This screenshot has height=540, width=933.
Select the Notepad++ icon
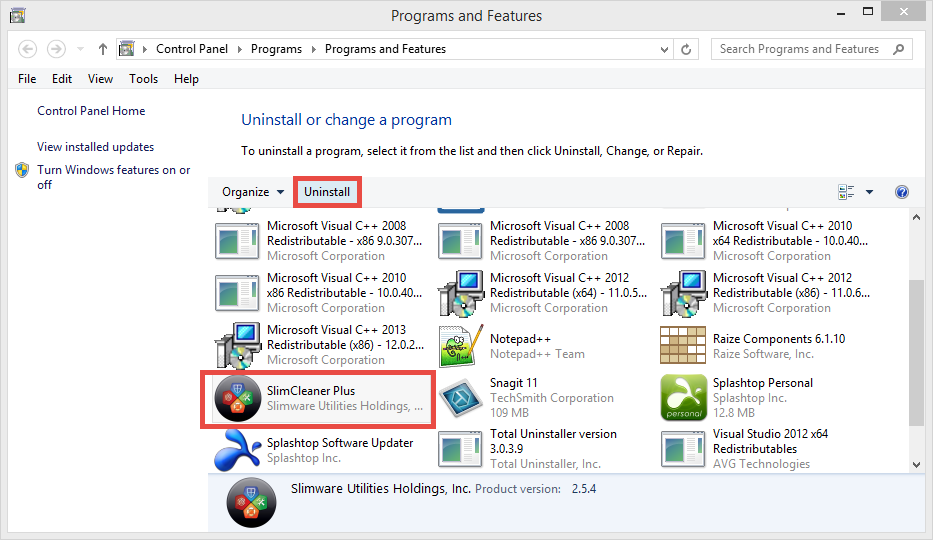(x=460, y=346)
